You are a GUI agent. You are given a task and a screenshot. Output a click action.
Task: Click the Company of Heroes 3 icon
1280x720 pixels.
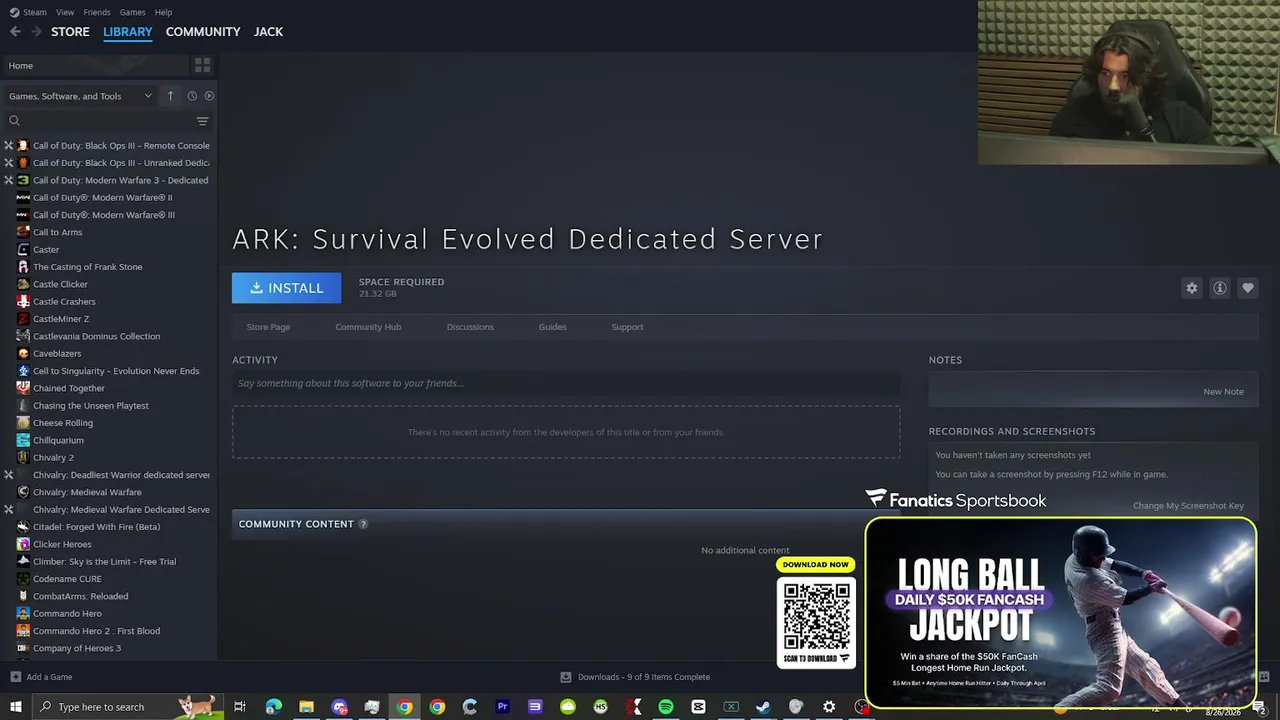23,648
